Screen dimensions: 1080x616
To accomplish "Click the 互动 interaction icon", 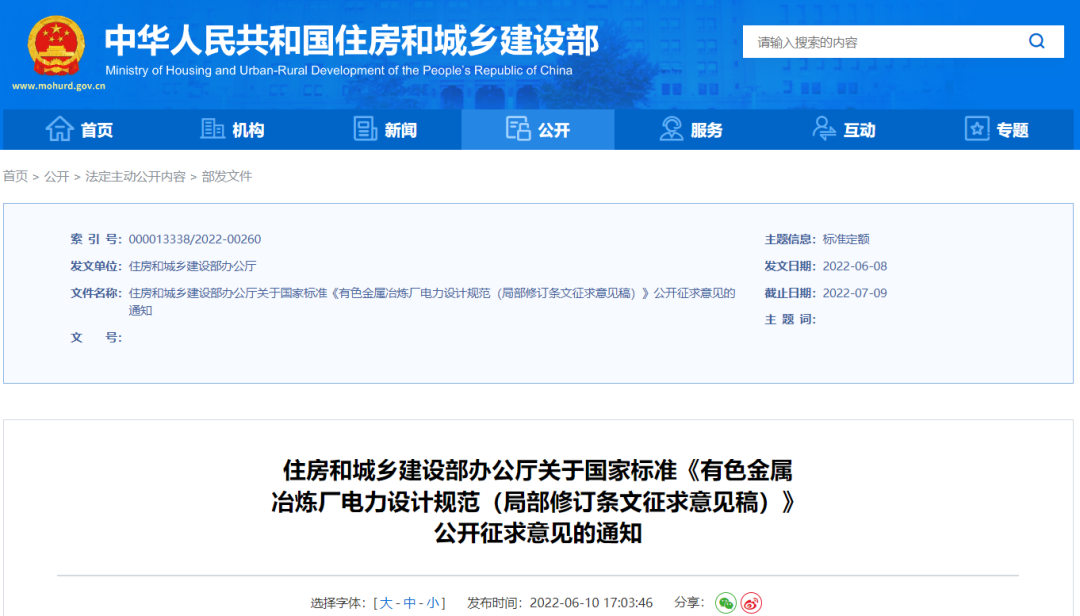I will click(x=824, y=128).
